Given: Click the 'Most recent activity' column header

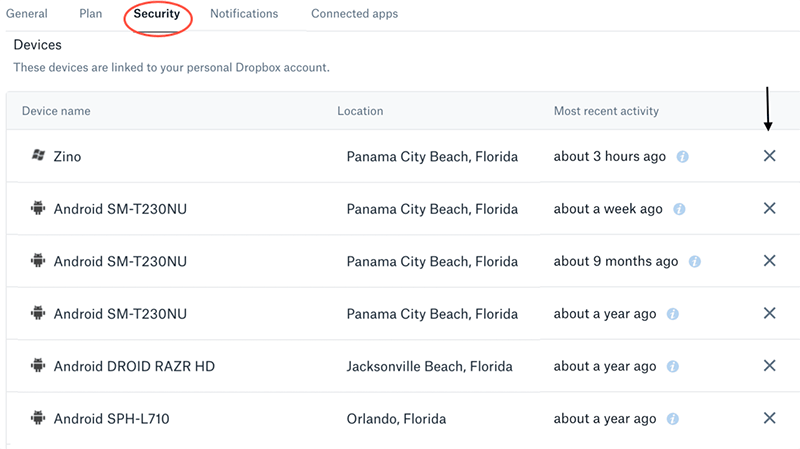Looking at the screenshot, I should pyautogui.click(x=606, y=111).
